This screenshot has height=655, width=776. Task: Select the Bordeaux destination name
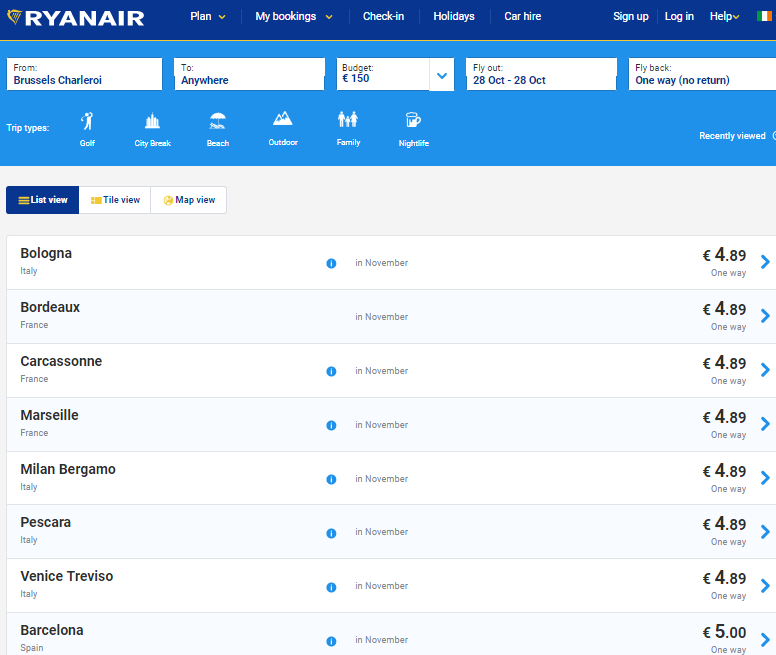[50, 307]
